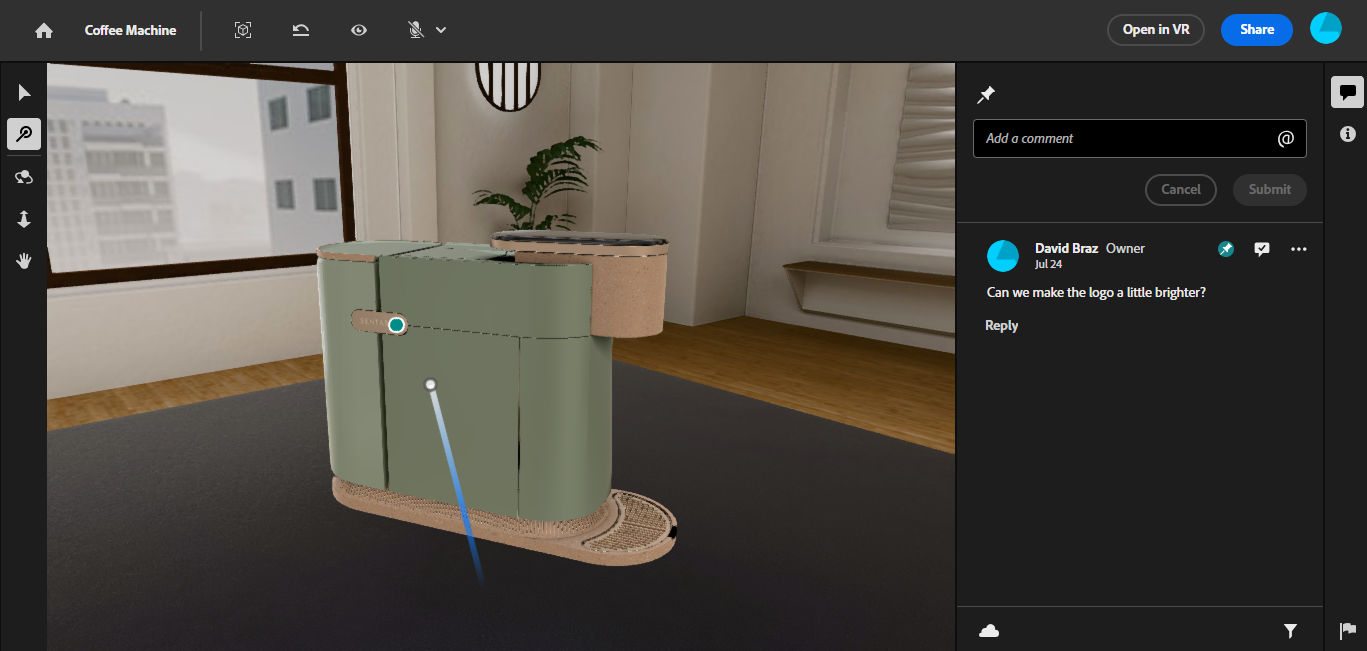The height and width of the screenshot is (651, 1367).
Task: Click the @ mention icon in comment box
Action: tap(1286, 139)
